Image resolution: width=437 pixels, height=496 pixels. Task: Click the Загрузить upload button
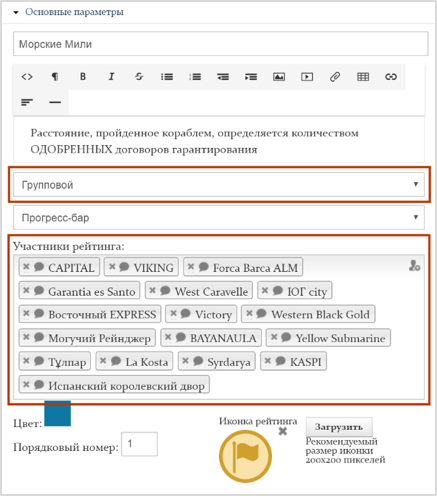click(339, 427)
